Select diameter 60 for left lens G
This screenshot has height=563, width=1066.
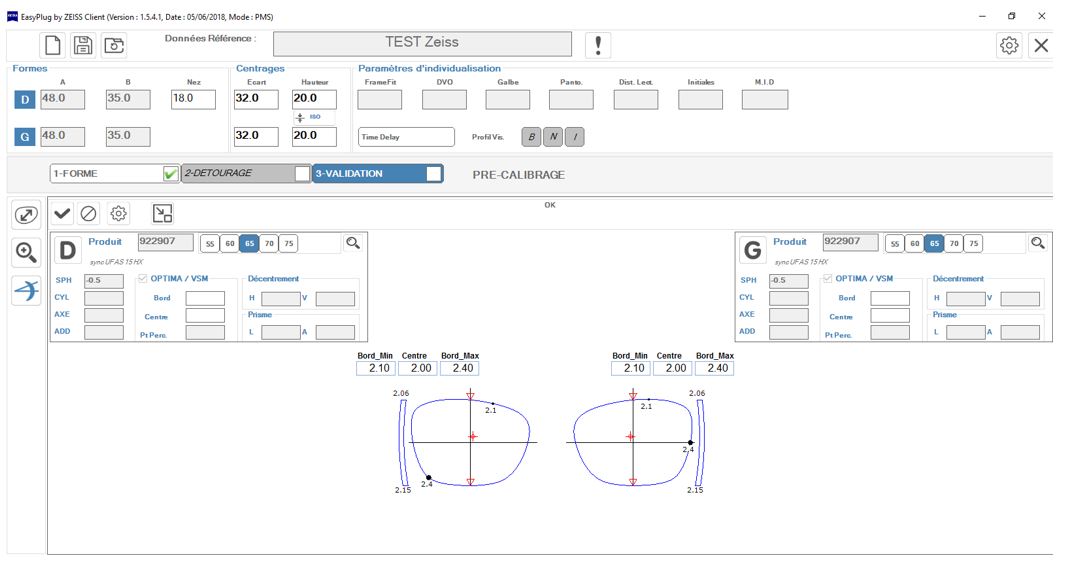click(x=914, y=243)
